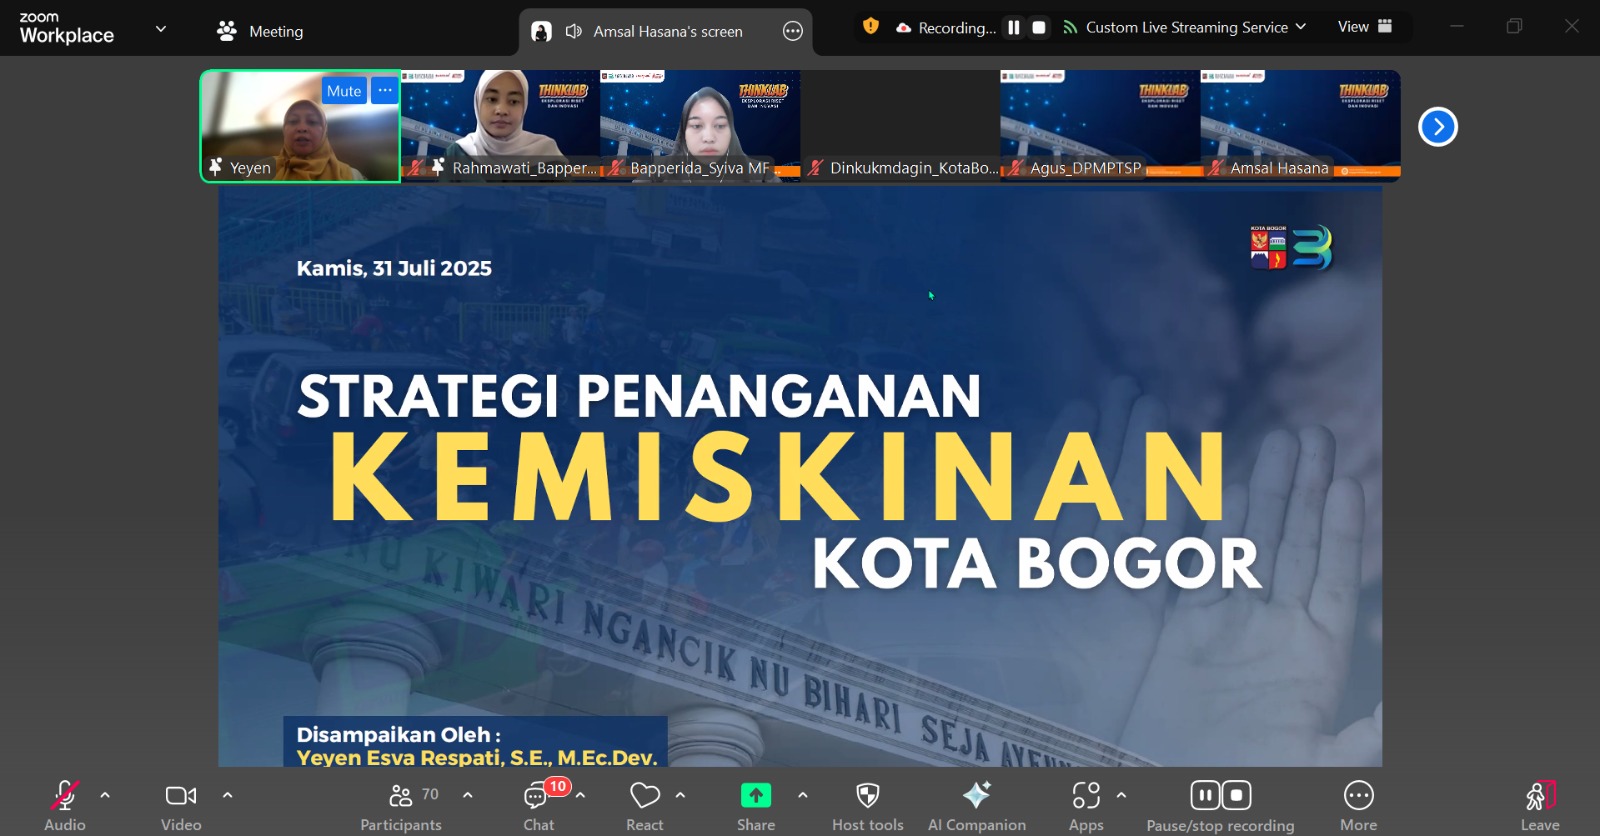
Task: Stop the recording in the top bar
Action: point(1039,28)
